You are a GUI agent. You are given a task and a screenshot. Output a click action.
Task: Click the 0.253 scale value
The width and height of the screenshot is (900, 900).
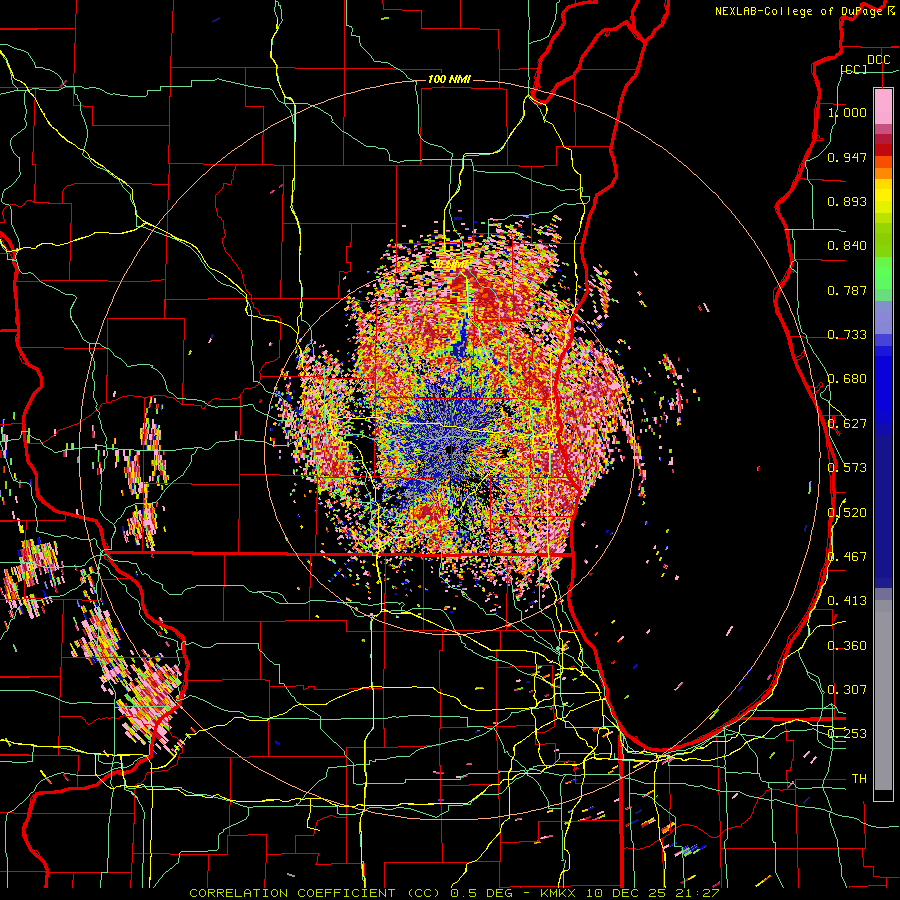tap(847, 734)
